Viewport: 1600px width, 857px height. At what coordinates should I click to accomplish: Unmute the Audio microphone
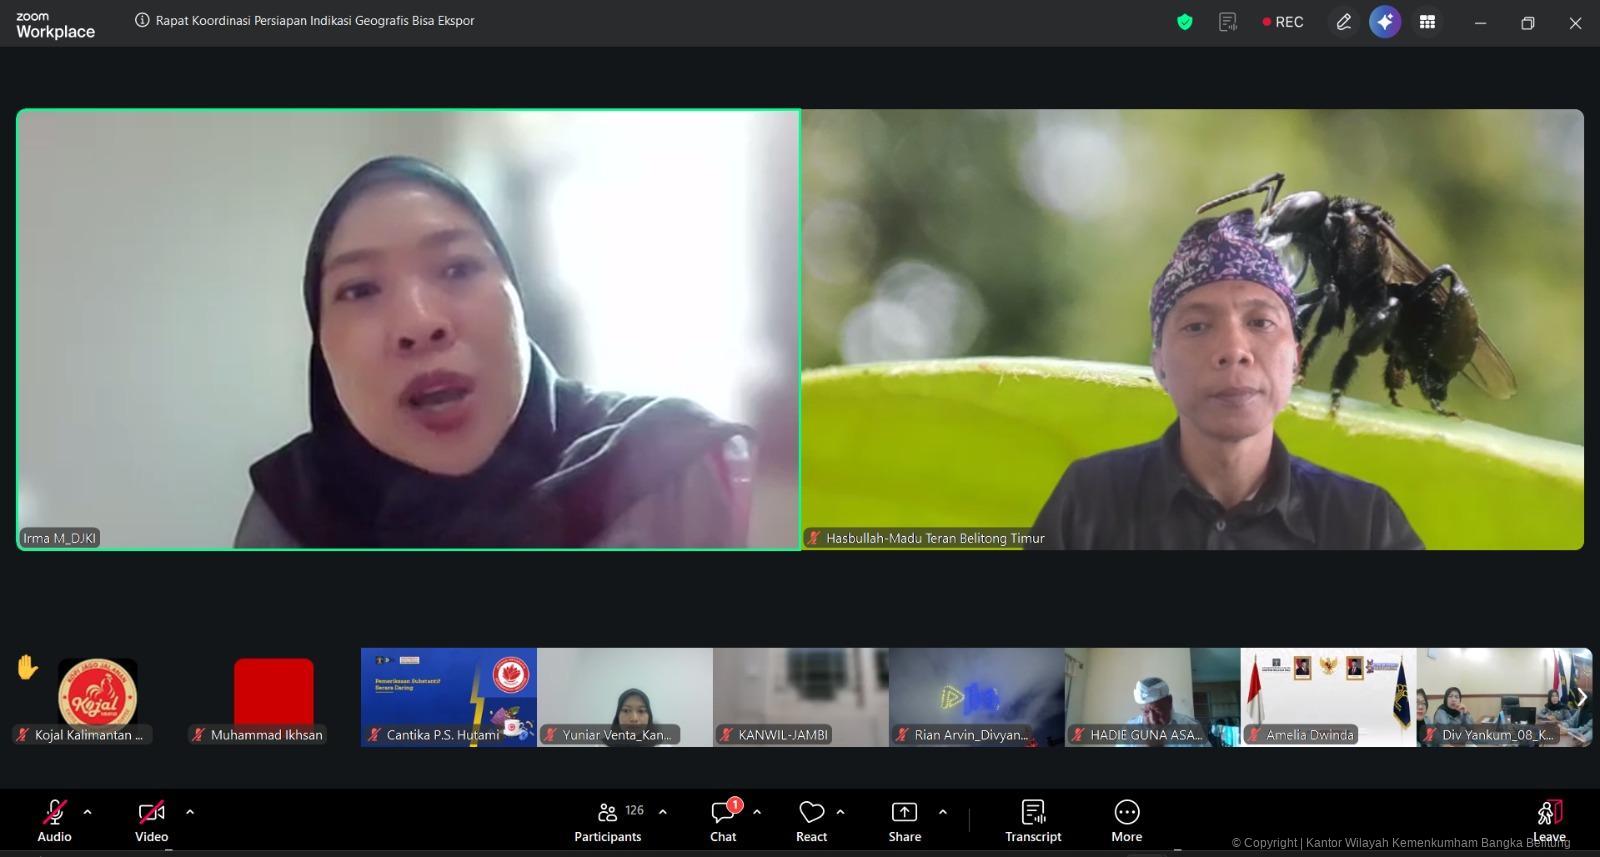click(54, 820)
